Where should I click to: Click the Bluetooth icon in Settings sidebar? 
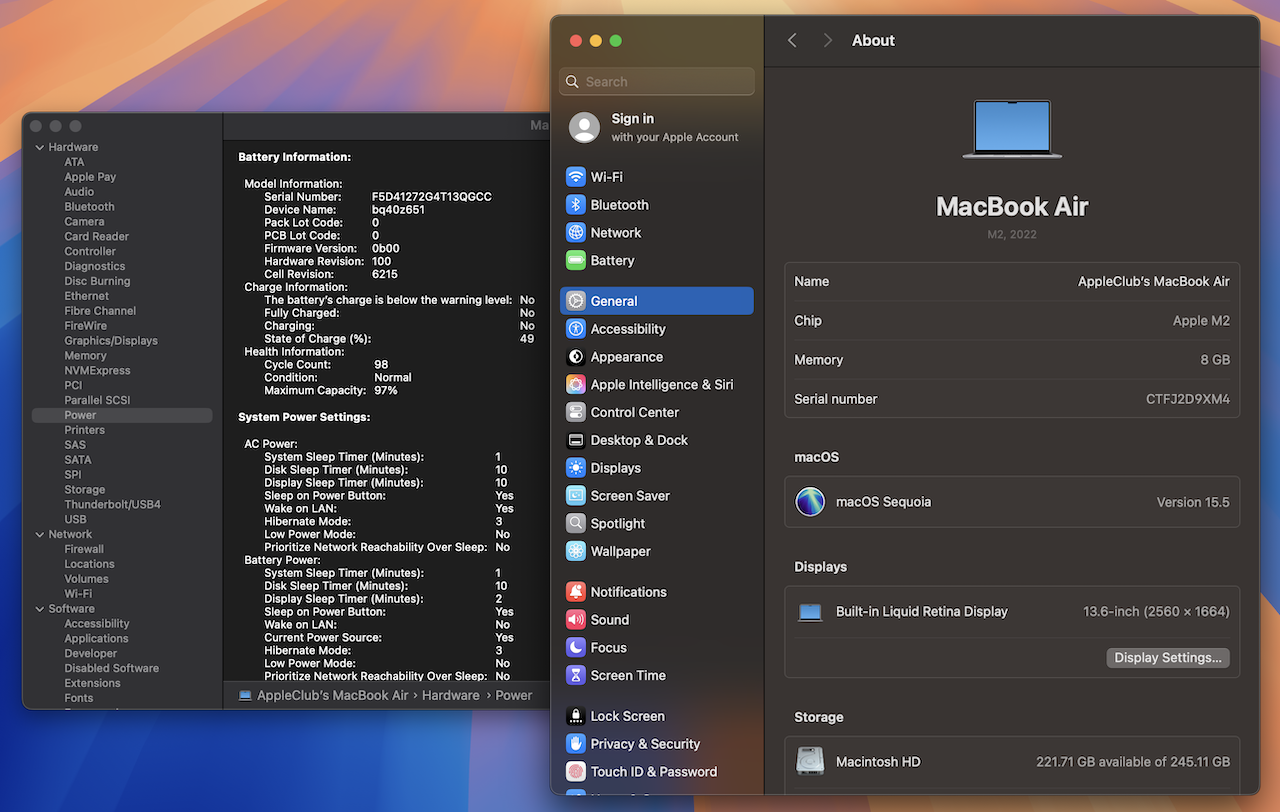[575, 205]
